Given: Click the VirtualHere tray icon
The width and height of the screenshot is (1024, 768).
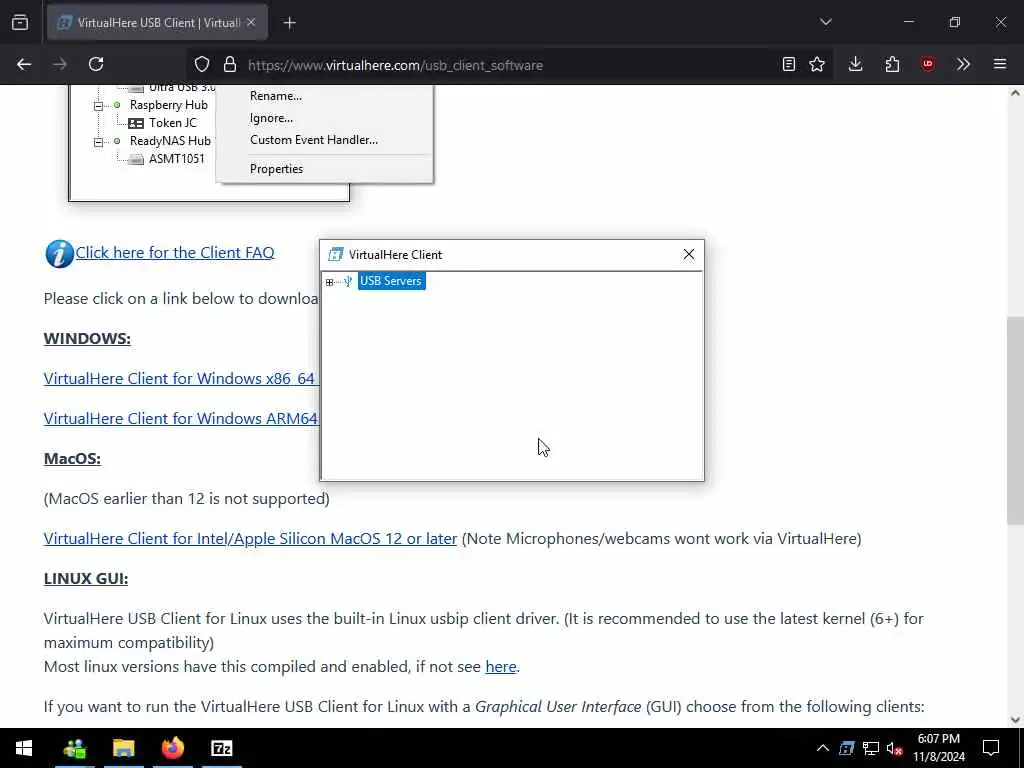Looking at the screenshot, I should pyautogui.click(x=846, y=748).
